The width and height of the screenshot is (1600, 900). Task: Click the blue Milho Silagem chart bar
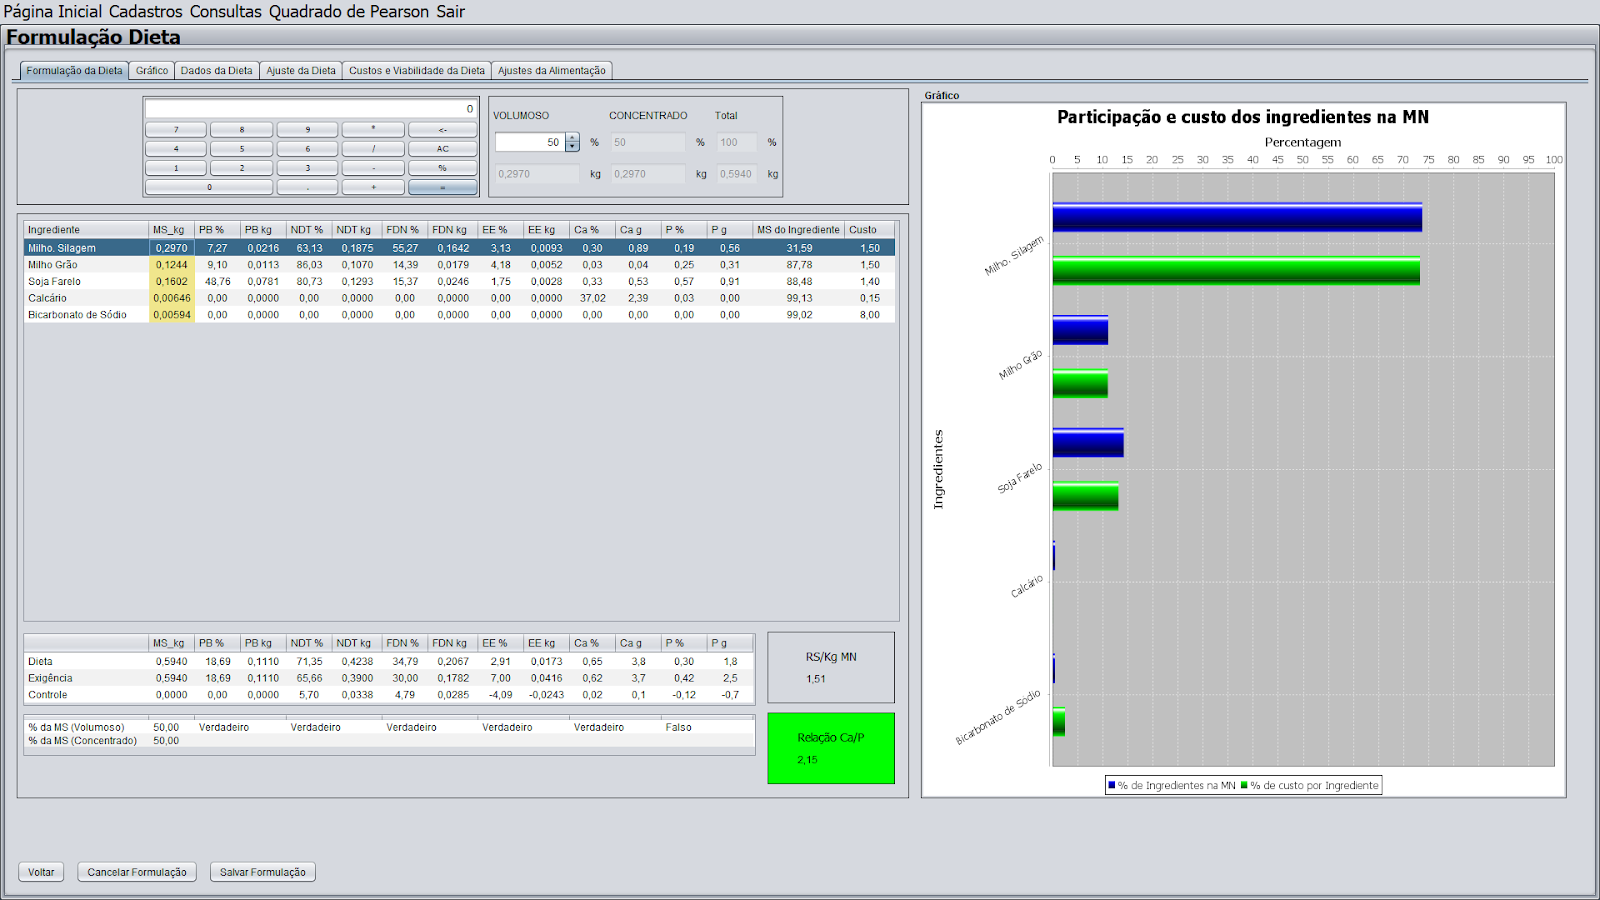point(1236,218)
